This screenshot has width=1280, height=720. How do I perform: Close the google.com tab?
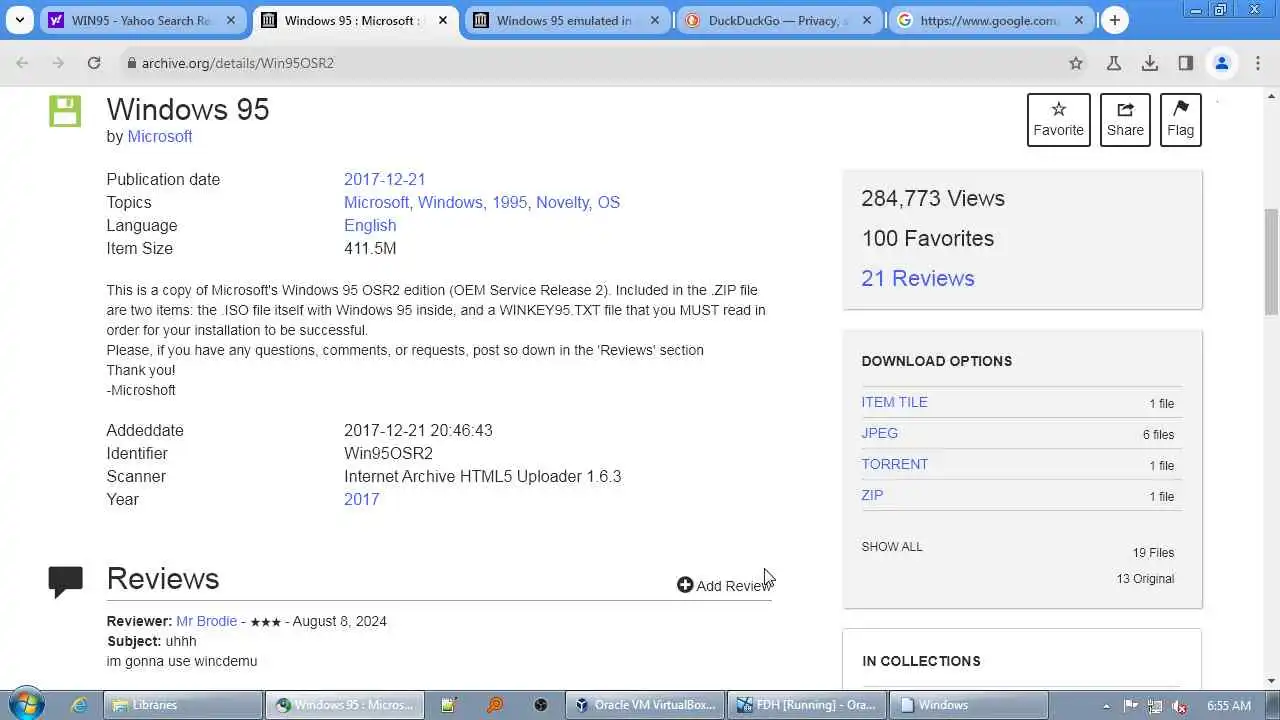click(1079, 20)
